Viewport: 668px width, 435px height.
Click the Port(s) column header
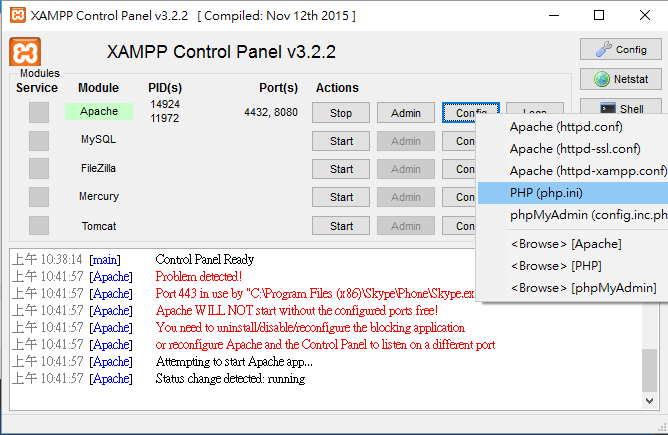coord(279,88)
